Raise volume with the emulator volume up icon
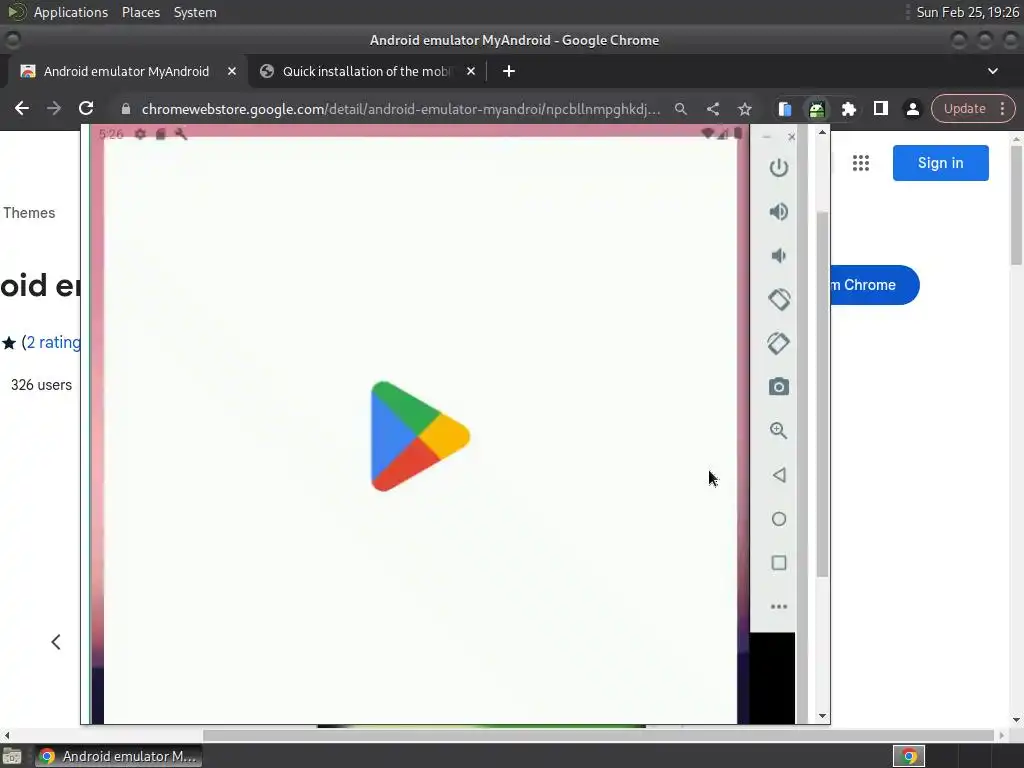The height and width of the screenshot is (768, 1024). (x=778, y=212)
